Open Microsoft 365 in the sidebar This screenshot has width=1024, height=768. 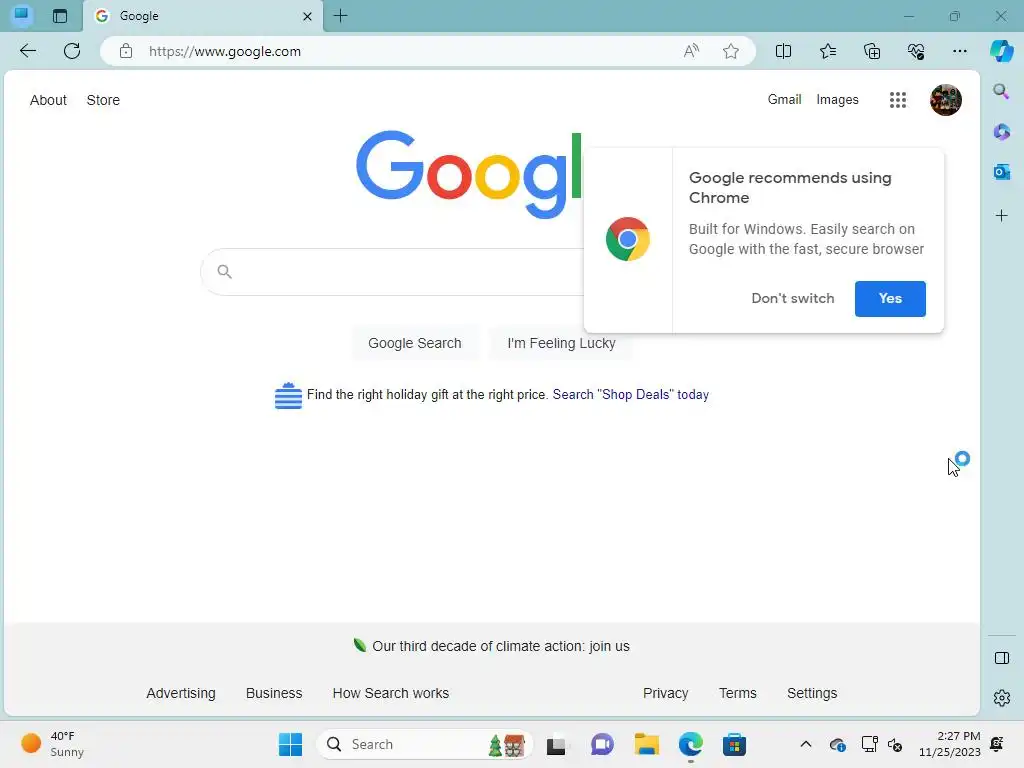tap(1001, 132)
